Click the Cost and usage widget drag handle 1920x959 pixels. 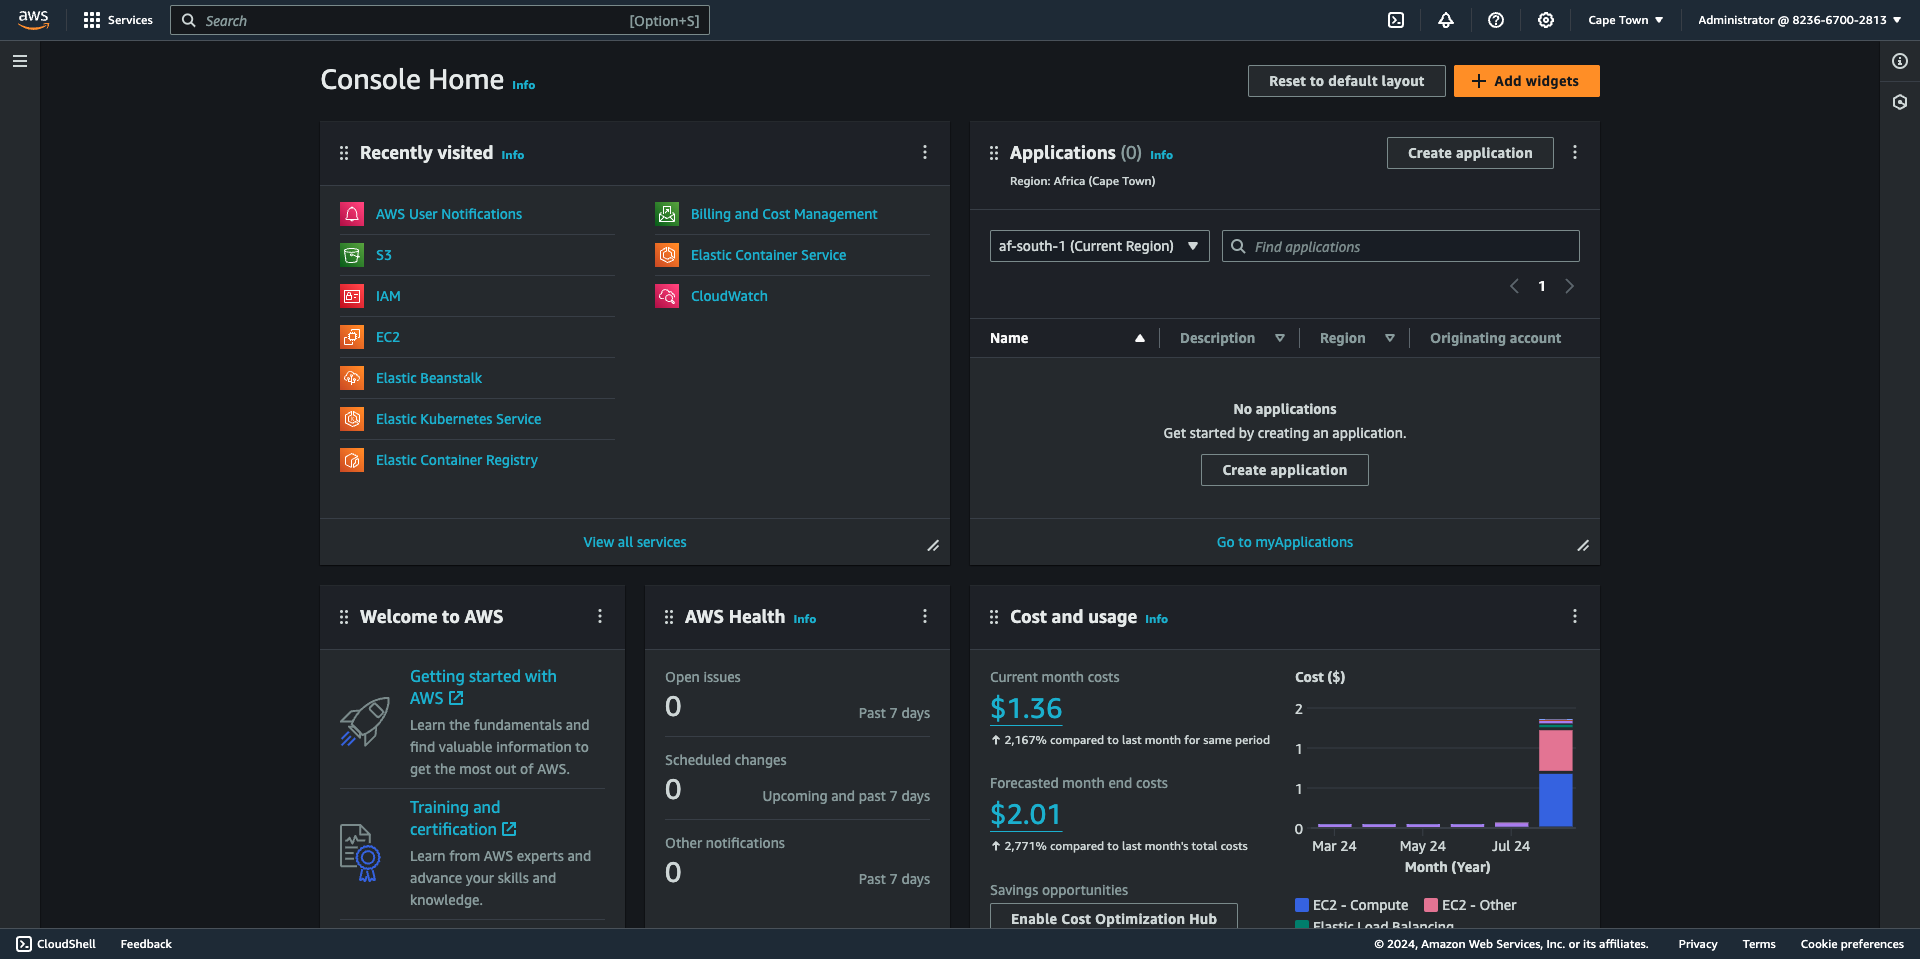[x=994, y=617]
